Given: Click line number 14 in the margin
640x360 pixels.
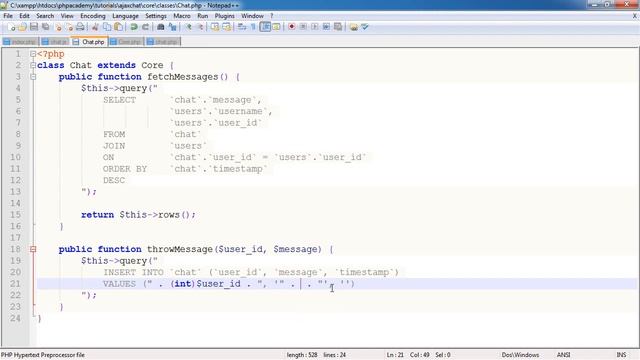Looking at the screenshot, I should click(16, 203).
